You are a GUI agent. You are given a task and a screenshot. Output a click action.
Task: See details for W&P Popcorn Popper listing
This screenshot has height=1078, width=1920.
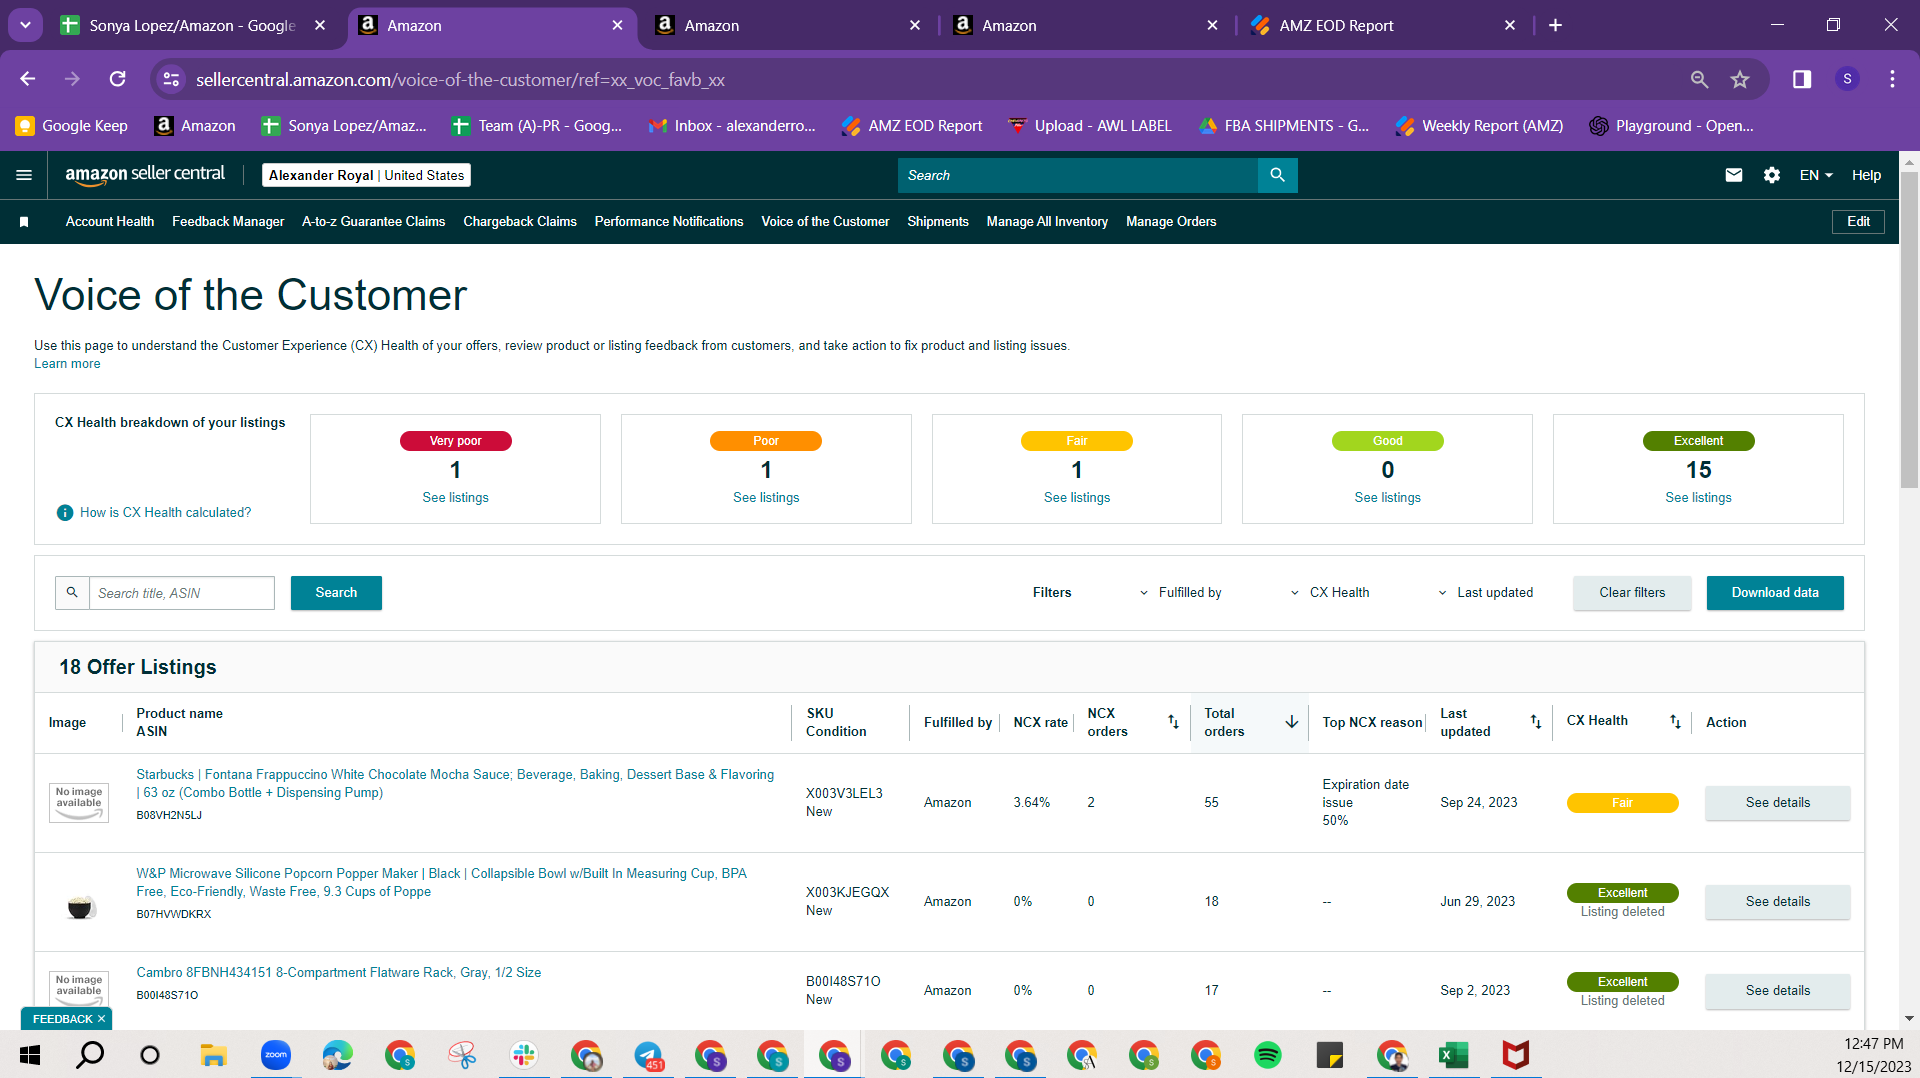pos(1778,902)
